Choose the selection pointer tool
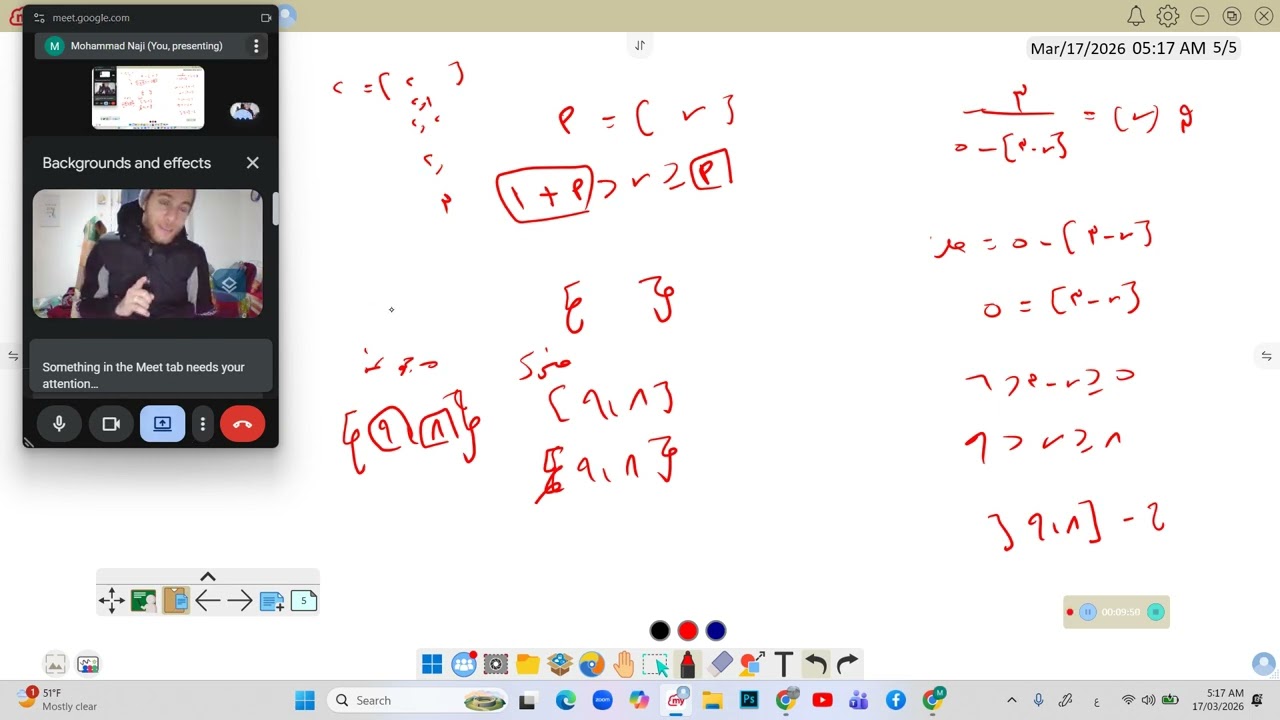This screenshot has height=720, width=1280. 655,664
